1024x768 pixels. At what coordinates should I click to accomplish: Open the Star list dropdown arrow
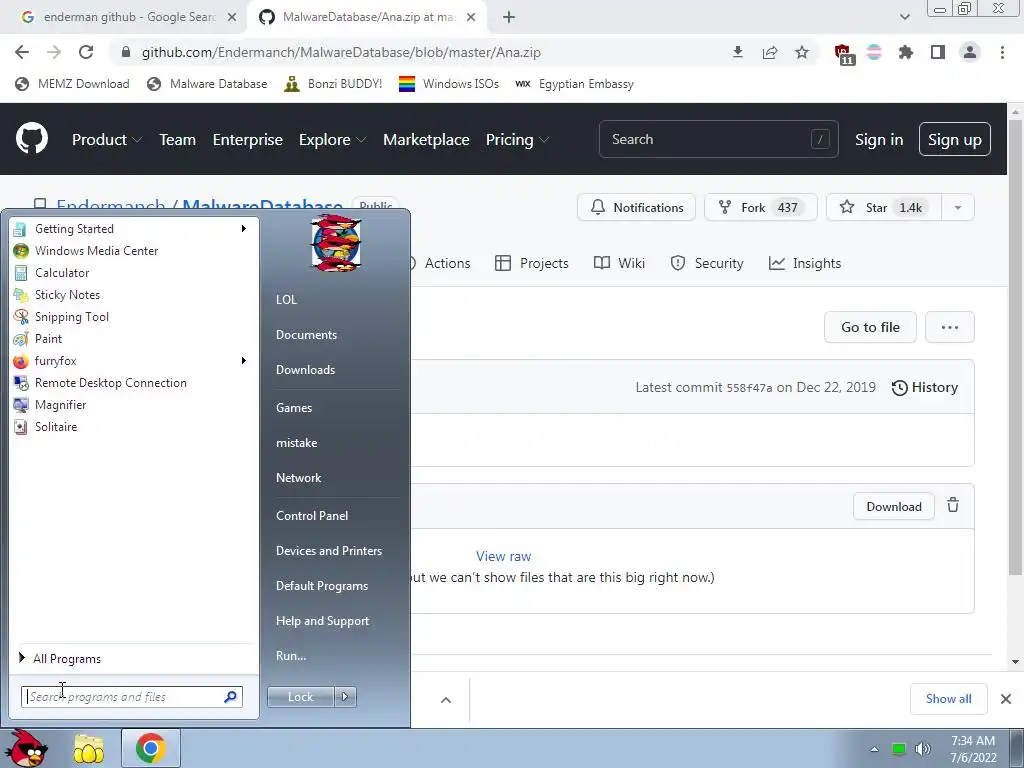pos(957,208)
